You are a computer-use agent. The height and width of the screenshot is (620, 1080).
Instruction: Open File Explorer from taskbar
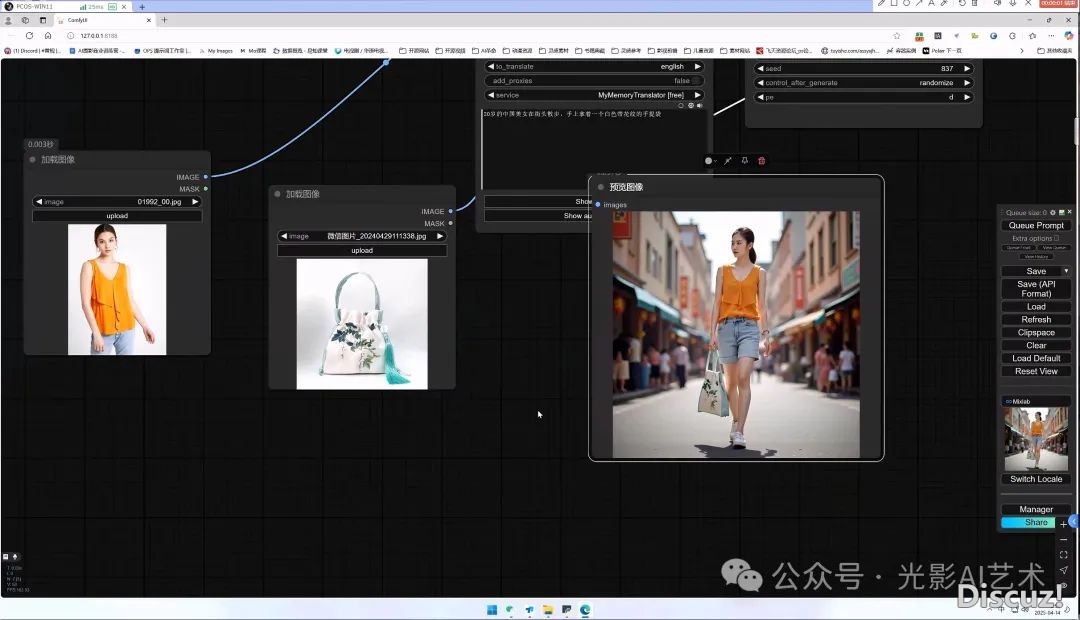click(548, 610)
